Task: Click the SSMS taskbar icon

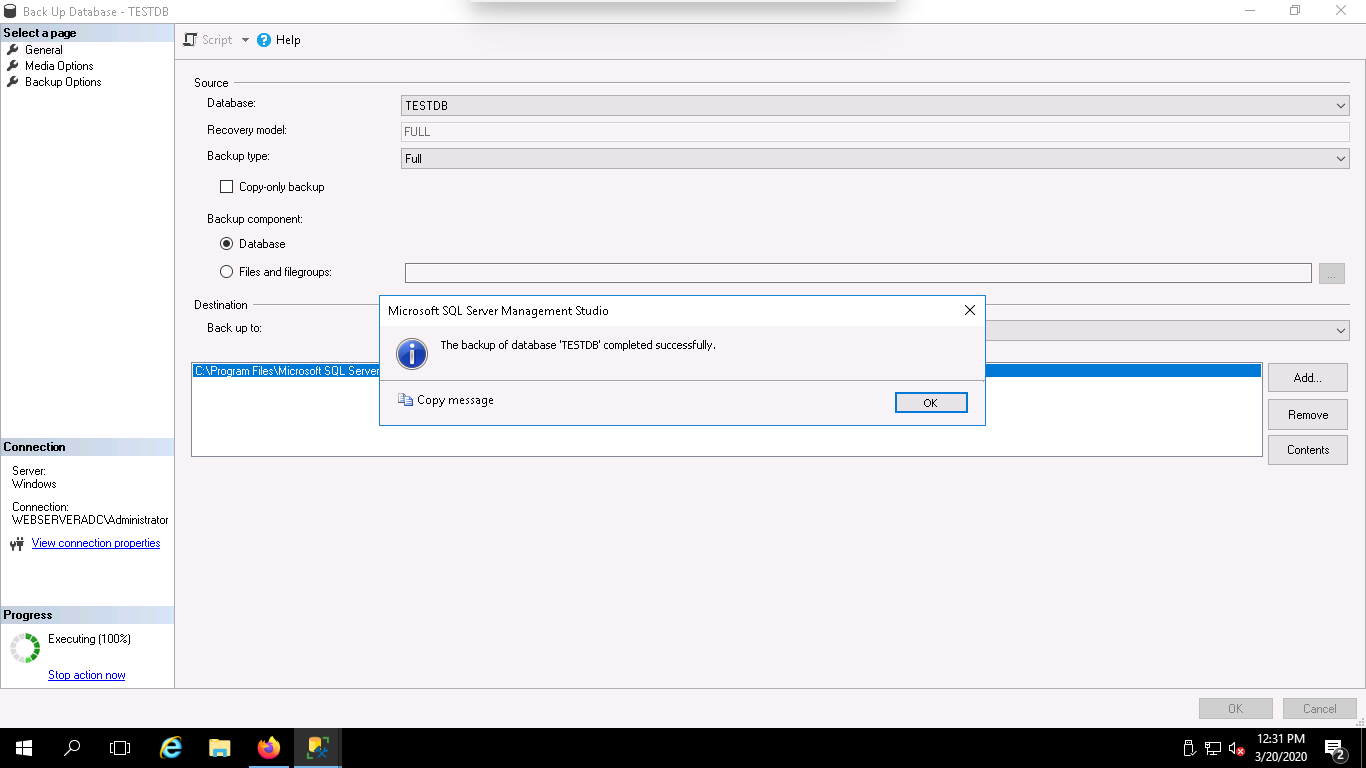Action: [x=318, y=748]
